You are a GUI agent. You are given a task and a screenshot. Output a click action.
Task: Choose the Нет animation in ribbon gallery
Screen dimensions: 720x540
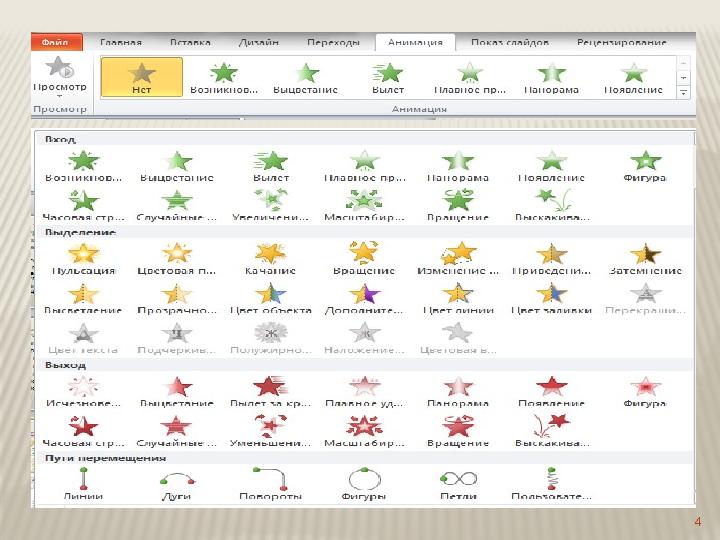point(142,77)
